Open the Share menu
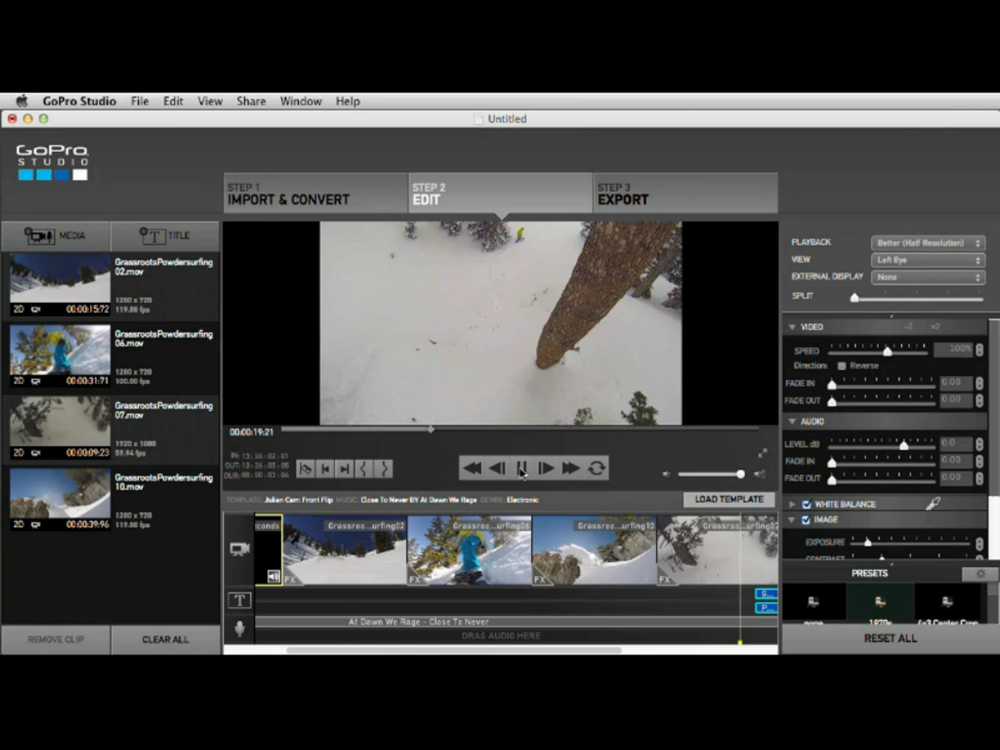This screenshot has width=1000, height=750. (251, 101)
